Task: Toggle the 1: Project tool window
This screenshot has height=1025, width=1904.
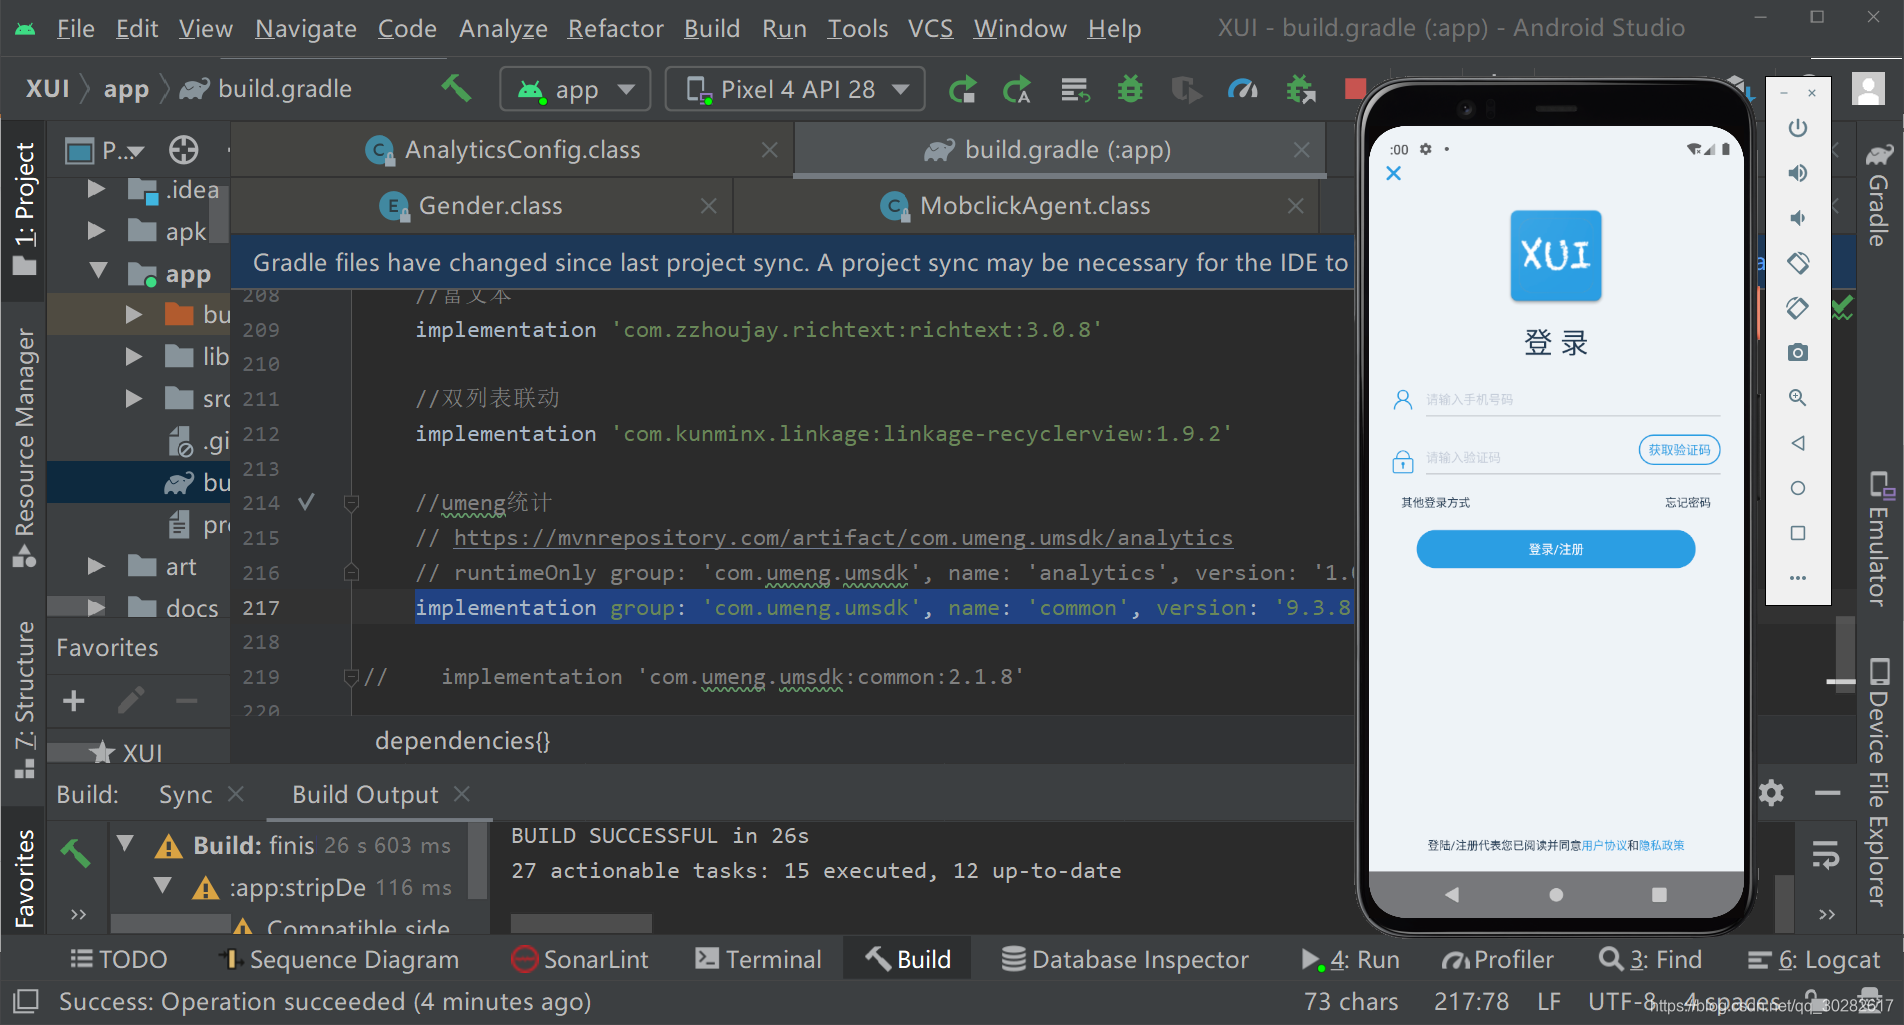Action: pos(24,208)
